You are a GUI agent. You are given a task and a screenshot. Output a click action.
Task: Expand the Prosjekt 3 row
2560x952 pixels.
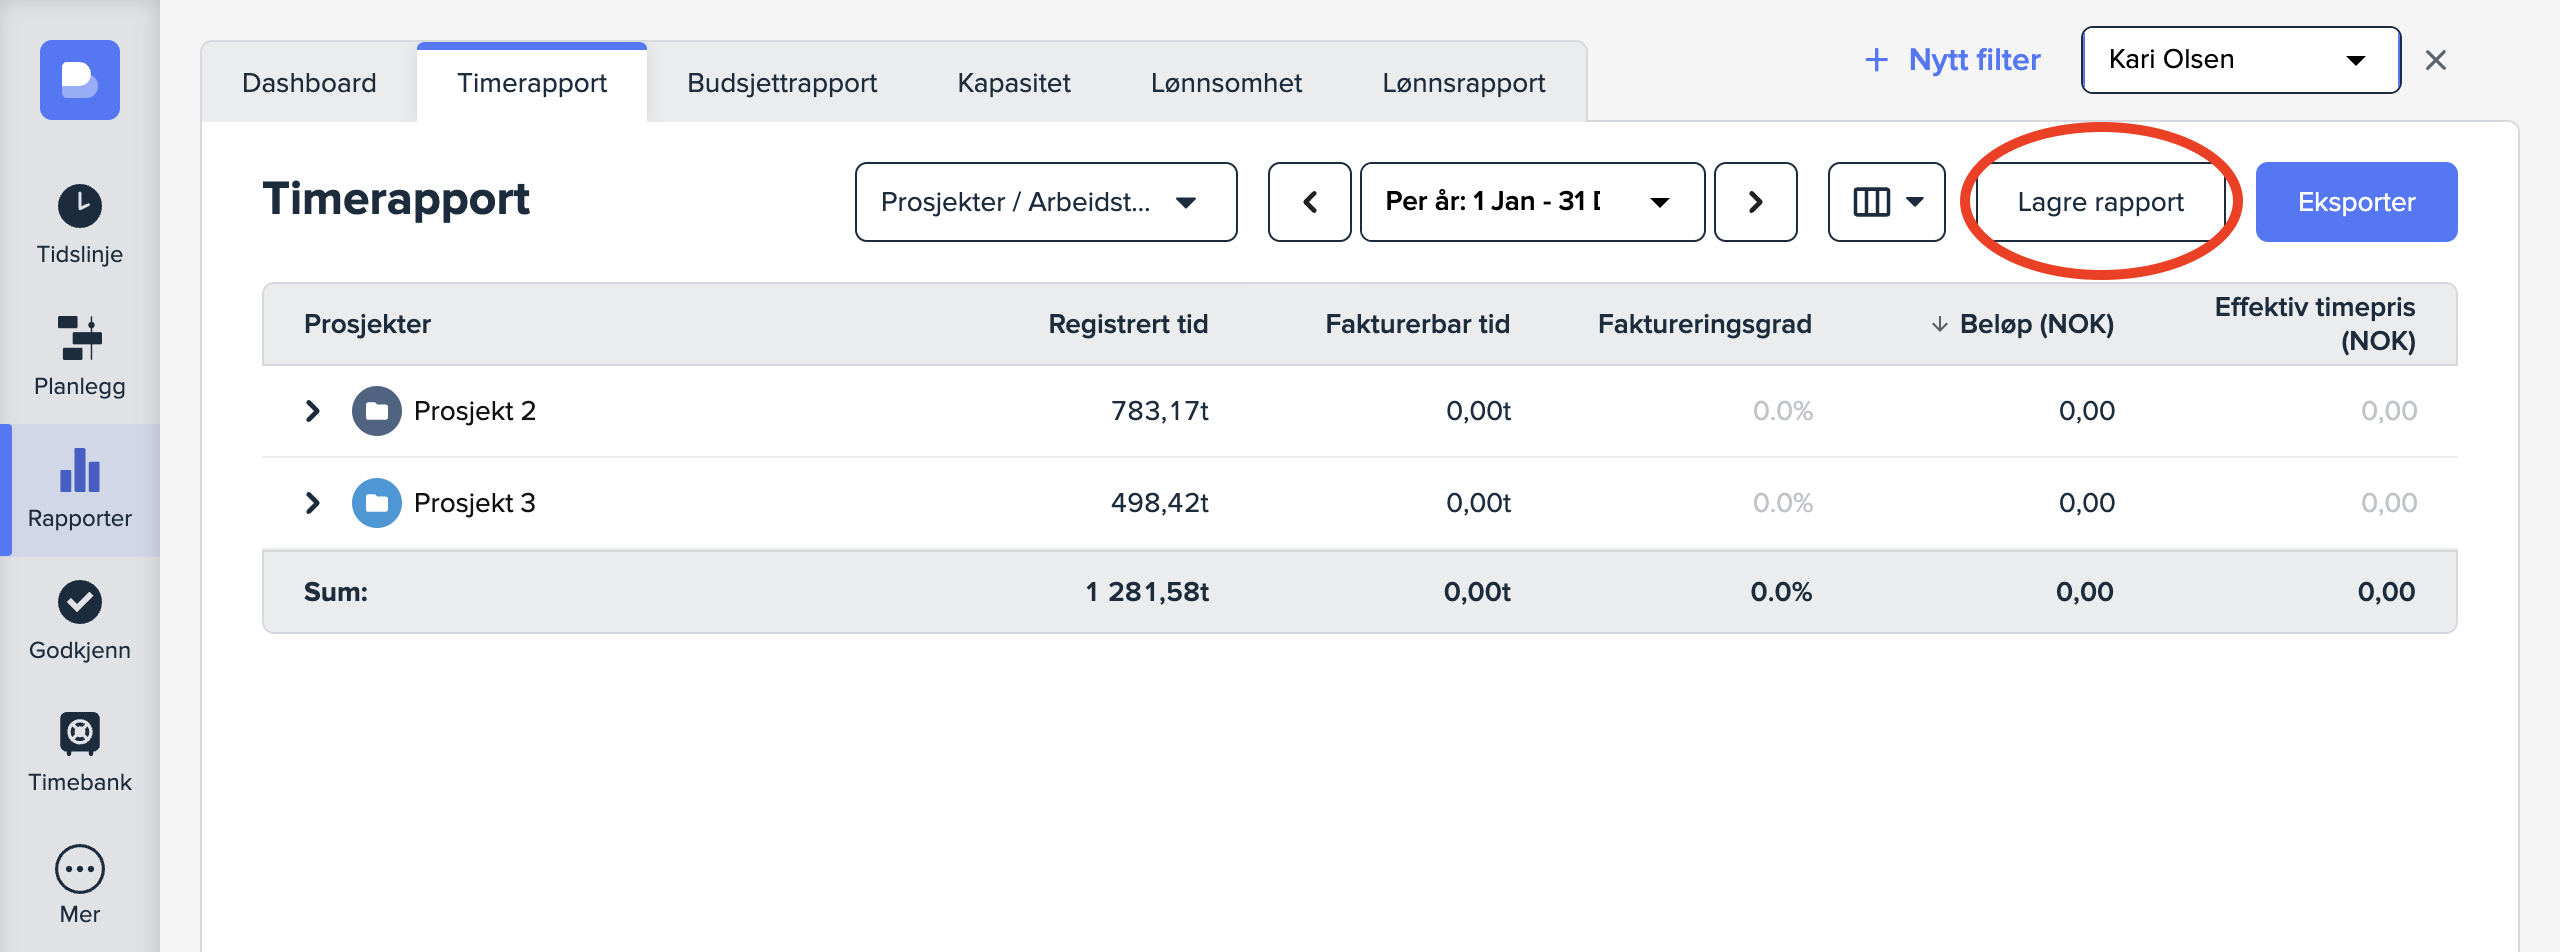click(x=311, y=502)
